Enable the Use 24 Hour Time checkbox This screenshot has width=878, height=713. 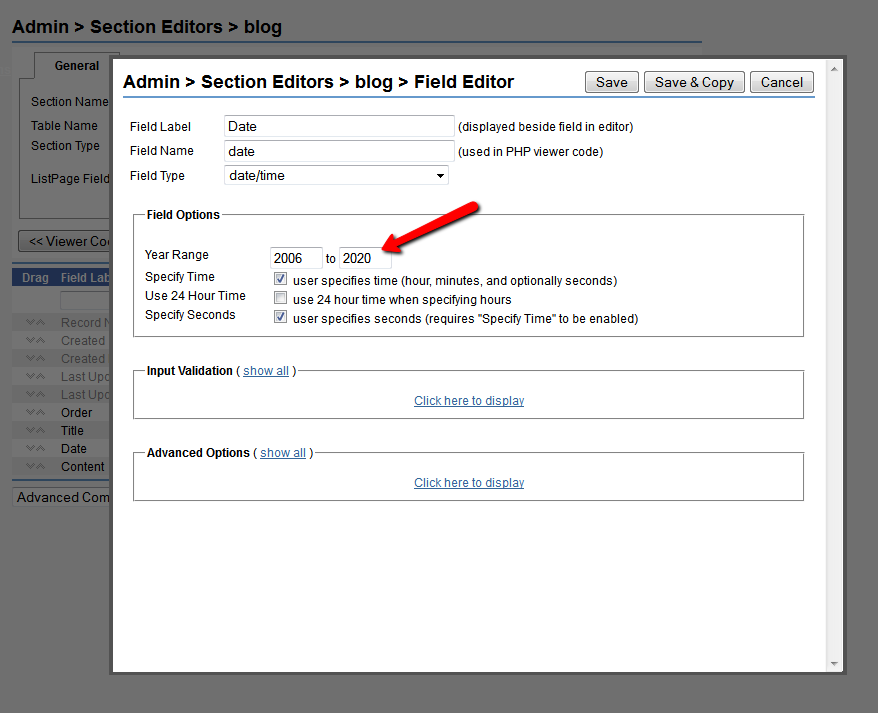(x=281, y=299)
